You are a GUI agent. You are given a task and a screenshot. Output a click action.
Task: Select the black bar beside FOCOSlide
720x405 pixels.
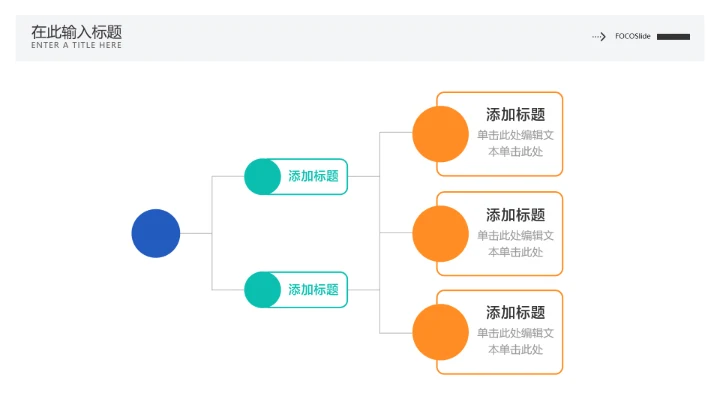673,37
